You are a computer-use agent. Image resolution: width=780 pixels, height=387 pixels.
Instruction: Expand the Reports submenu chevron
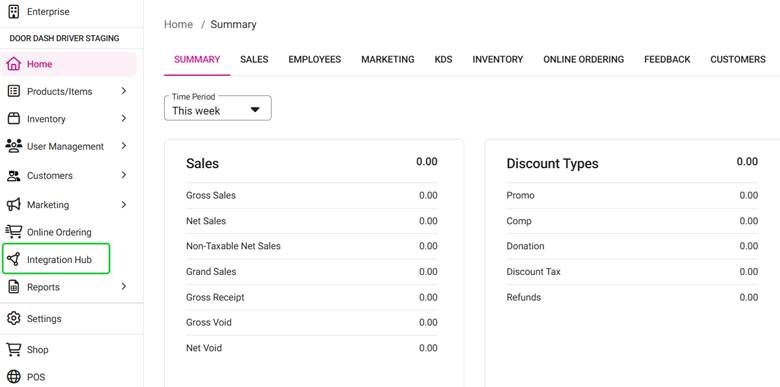pyautogui.click(x=124, y=287)
